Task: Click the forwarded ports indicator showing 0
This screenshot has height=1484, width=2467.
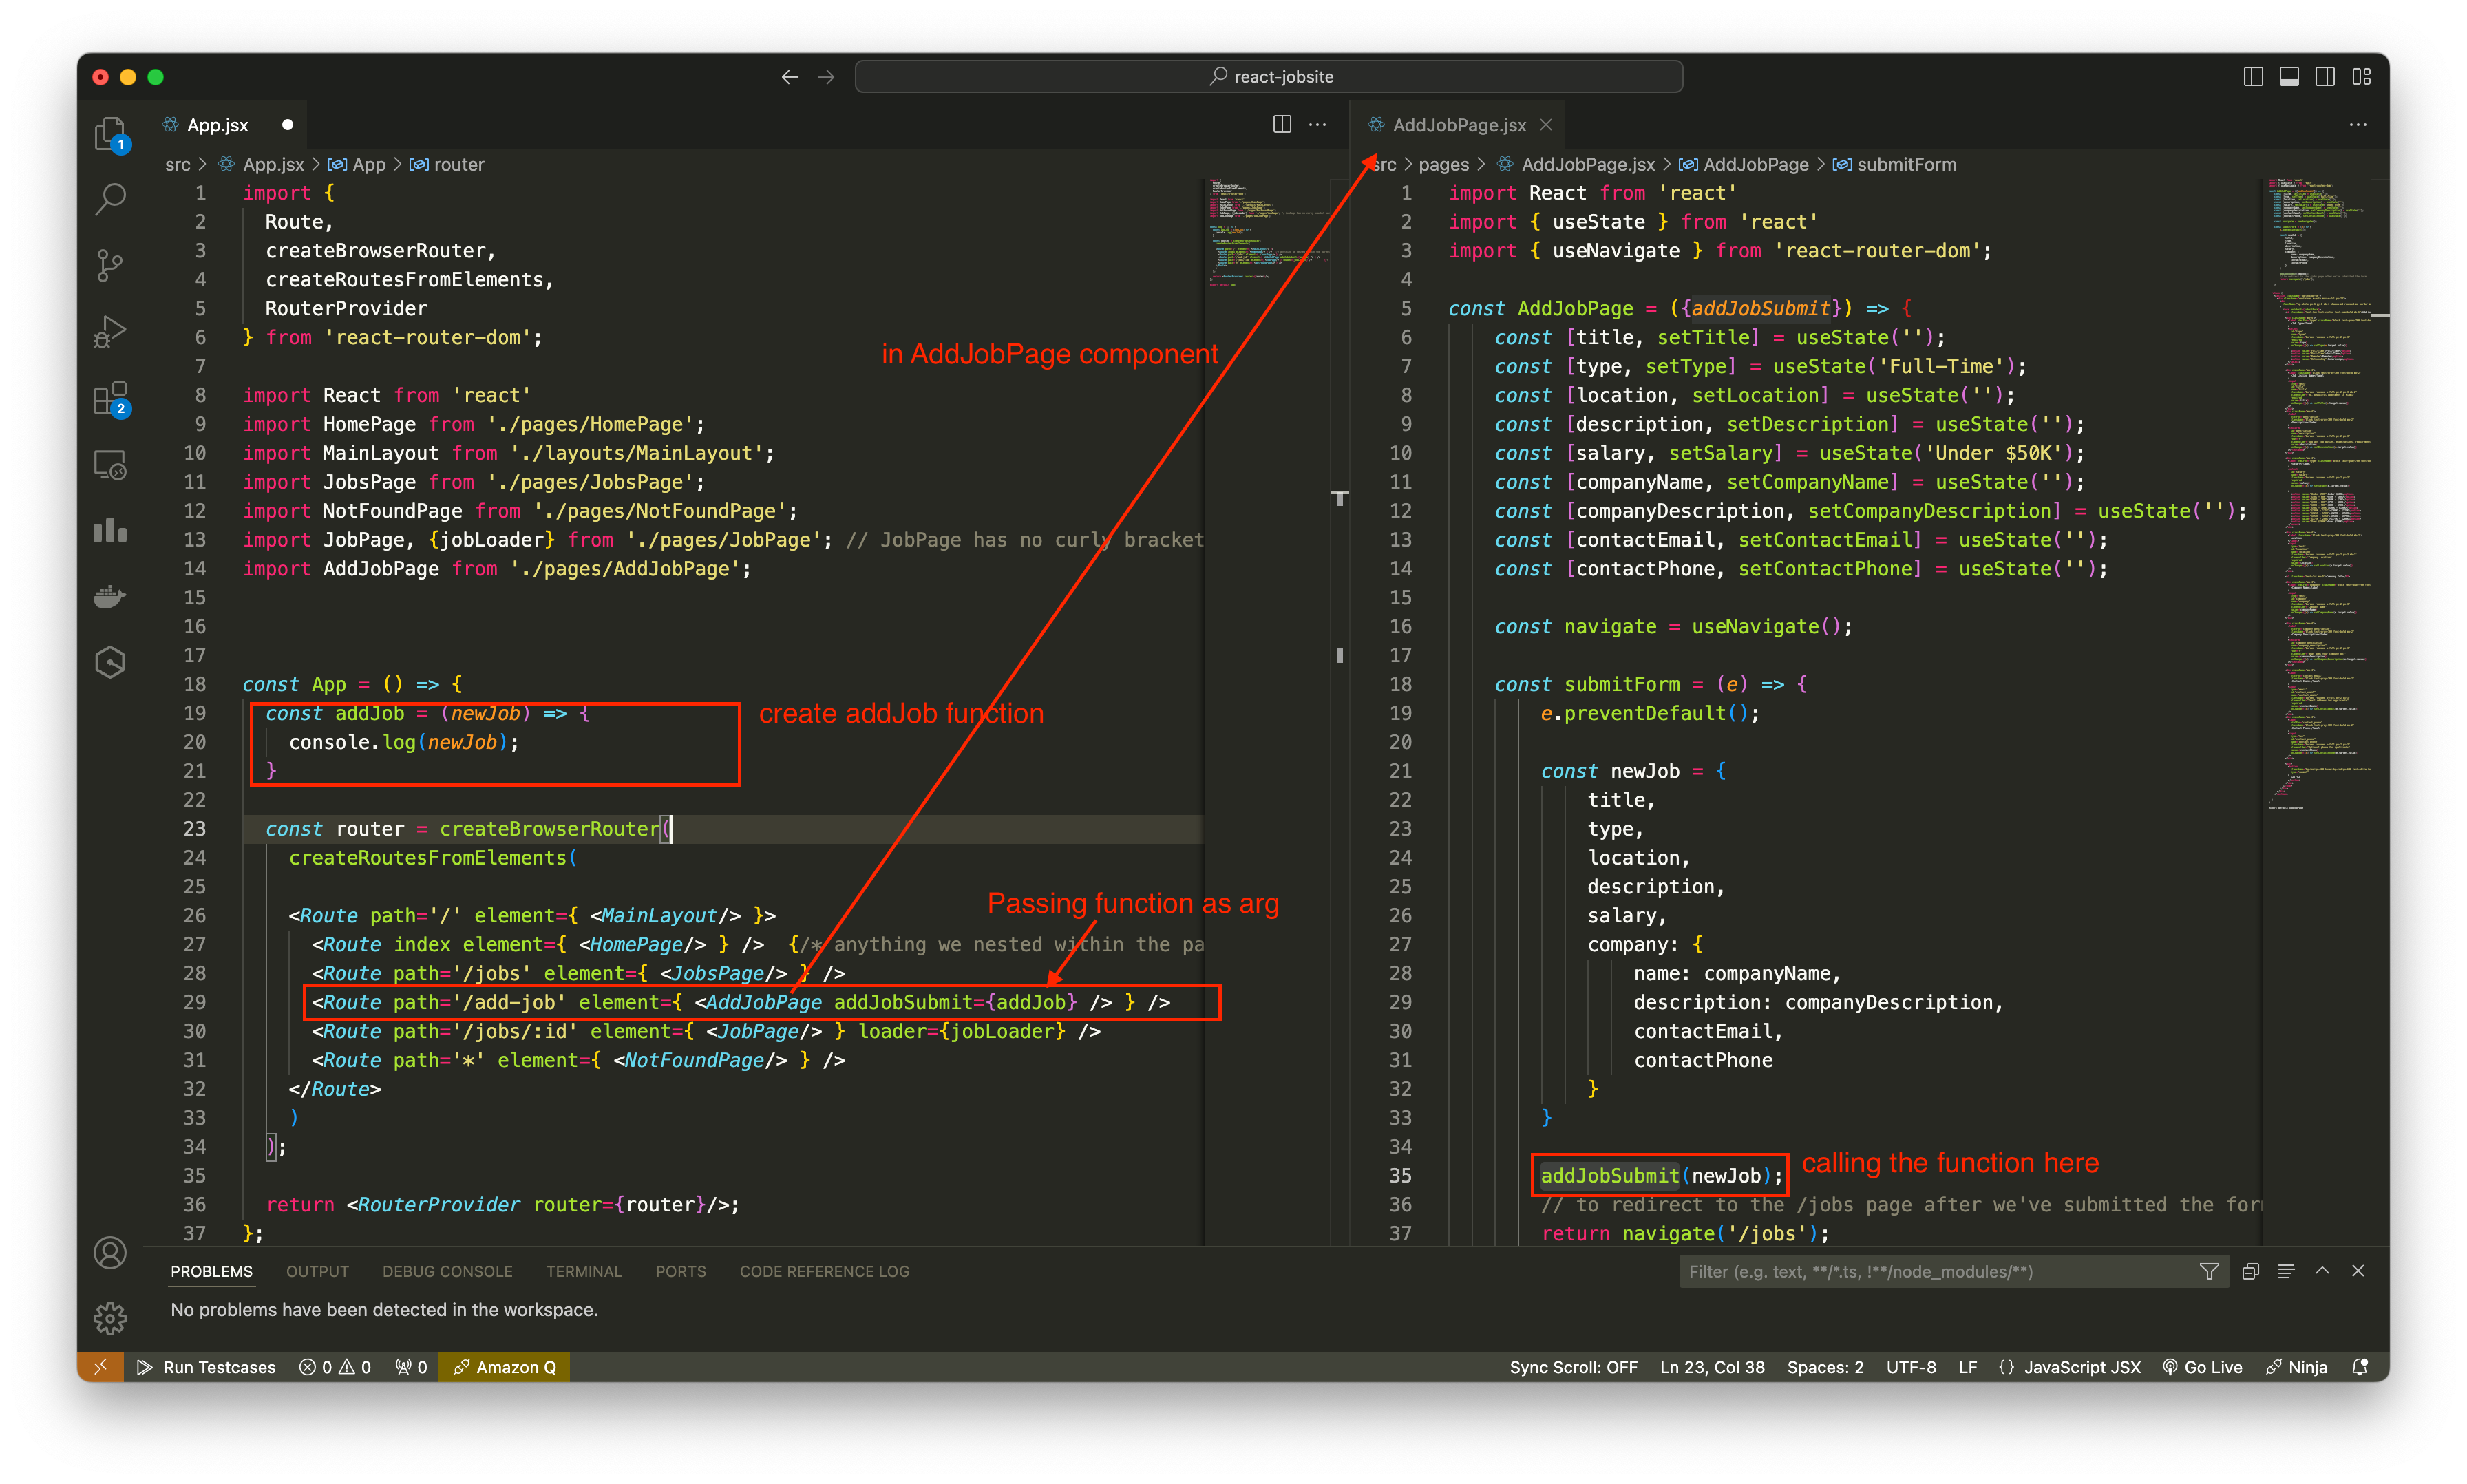Action: tap(411, 1367)
